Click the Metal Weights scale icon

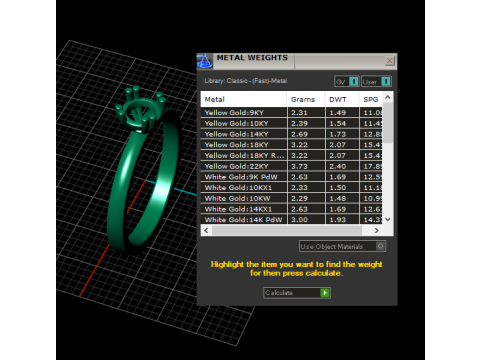(204, 61)
